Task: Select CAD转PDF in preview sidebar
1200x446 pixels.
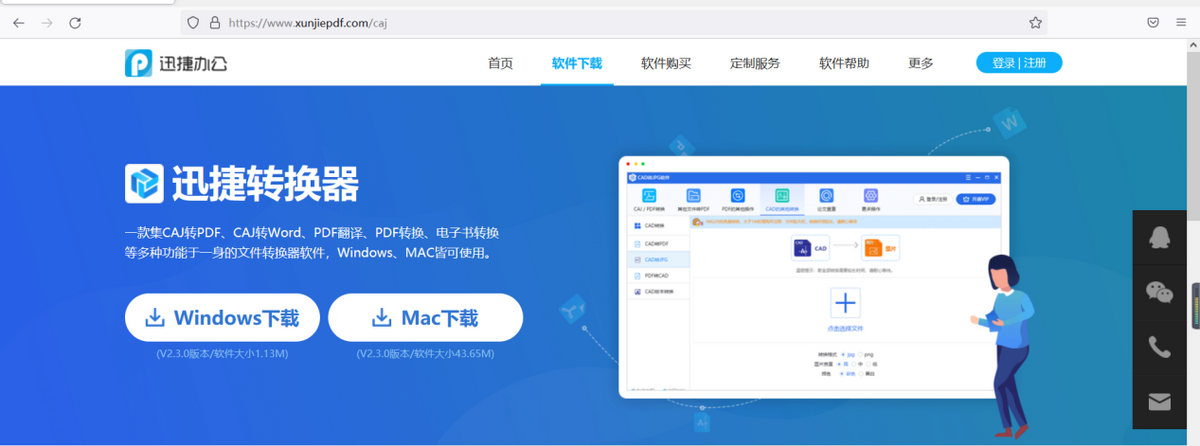Action: point(658,243)
